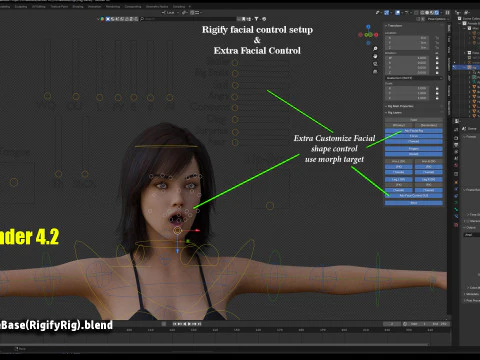The width and height of the screenshot is (480, 360).
Task: Click the red X axis on navigation gizmo
Action: [x=376, y=35]
